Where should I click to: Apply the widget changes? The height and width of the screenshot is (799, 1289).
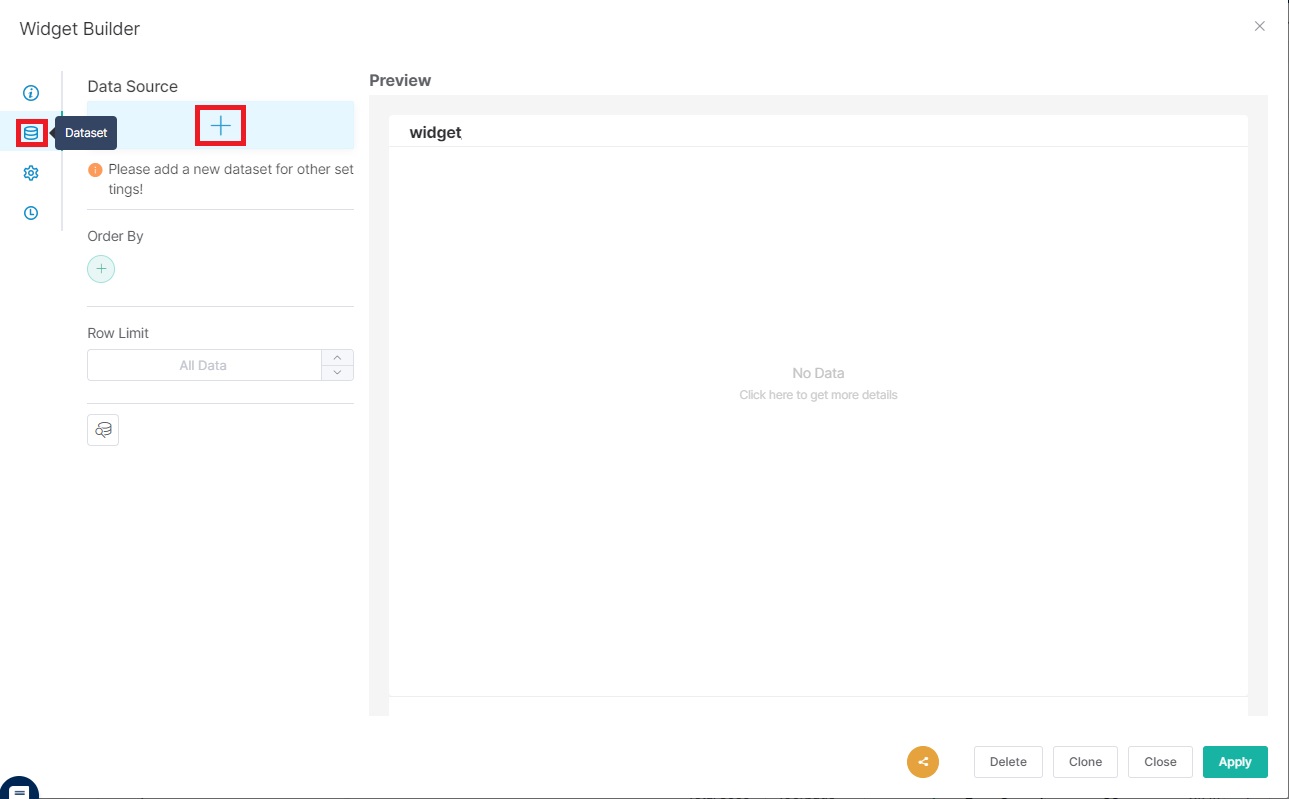pos(1234,762)
